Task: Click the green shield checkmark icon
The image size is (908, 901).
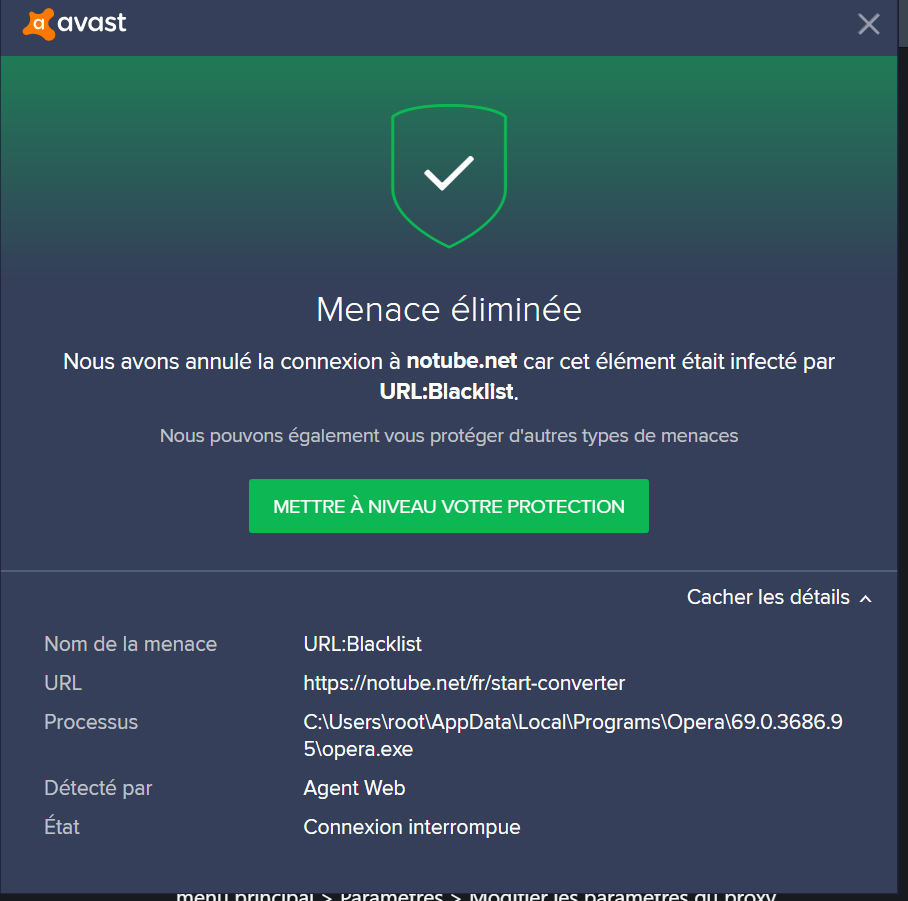Action: 449,175
